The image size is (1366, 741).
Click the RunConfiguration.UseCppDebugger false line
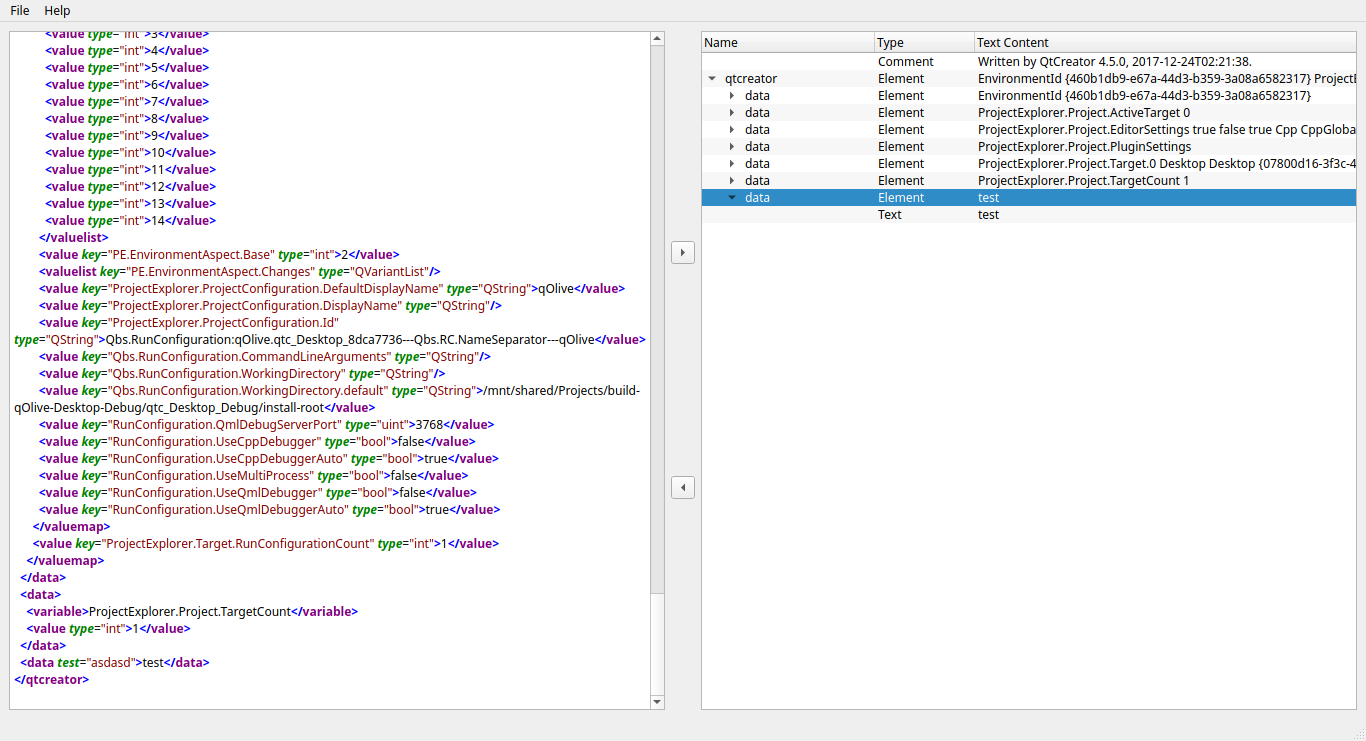[257, 442]
